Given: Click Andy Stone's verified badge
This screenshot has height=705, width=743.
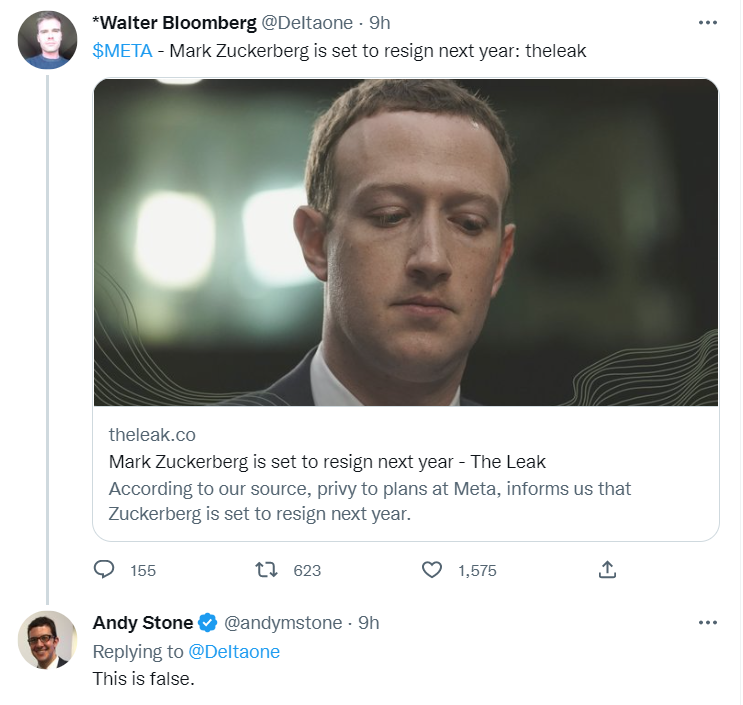Looking at the screenshot, I should [x=208, y=623].
